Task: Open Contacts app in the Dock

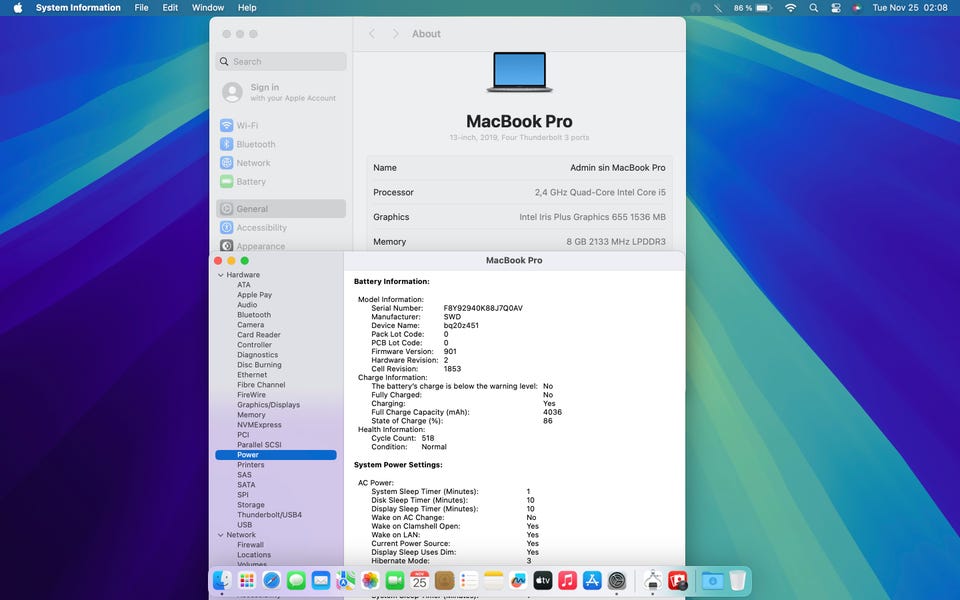Action: click(444, 580)
